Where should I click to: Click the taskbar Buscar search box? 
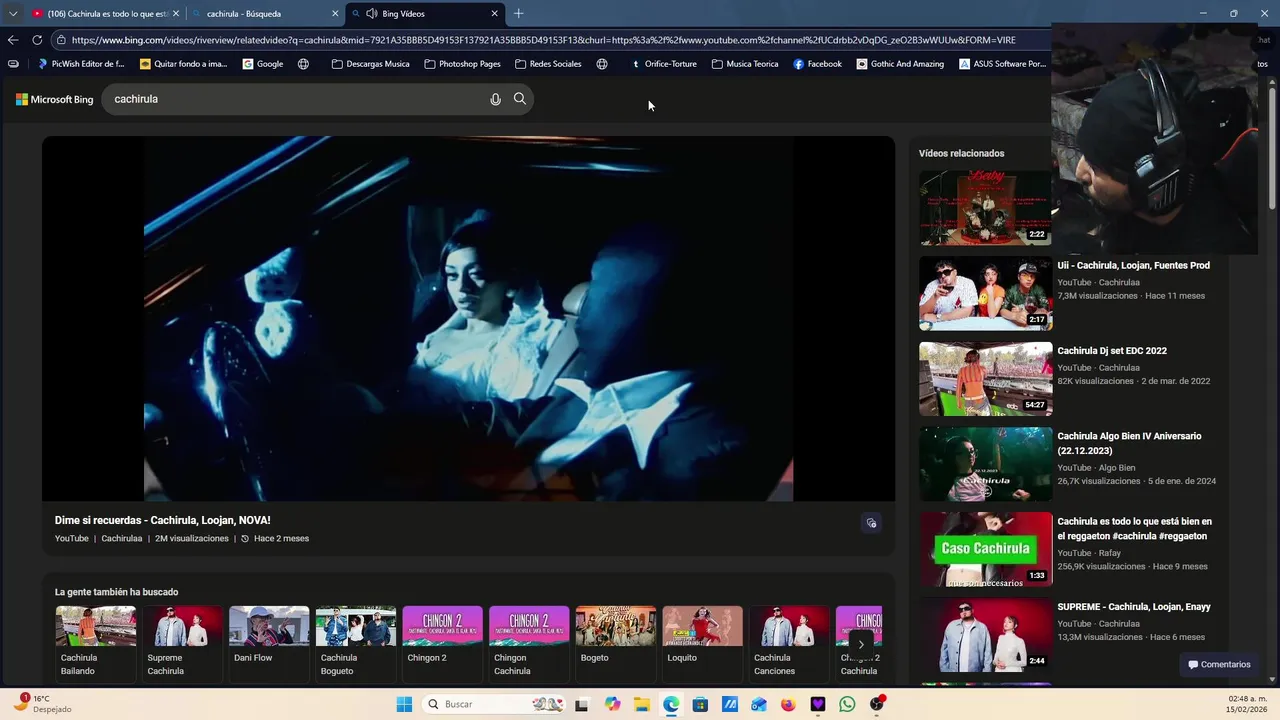(494, 704)
